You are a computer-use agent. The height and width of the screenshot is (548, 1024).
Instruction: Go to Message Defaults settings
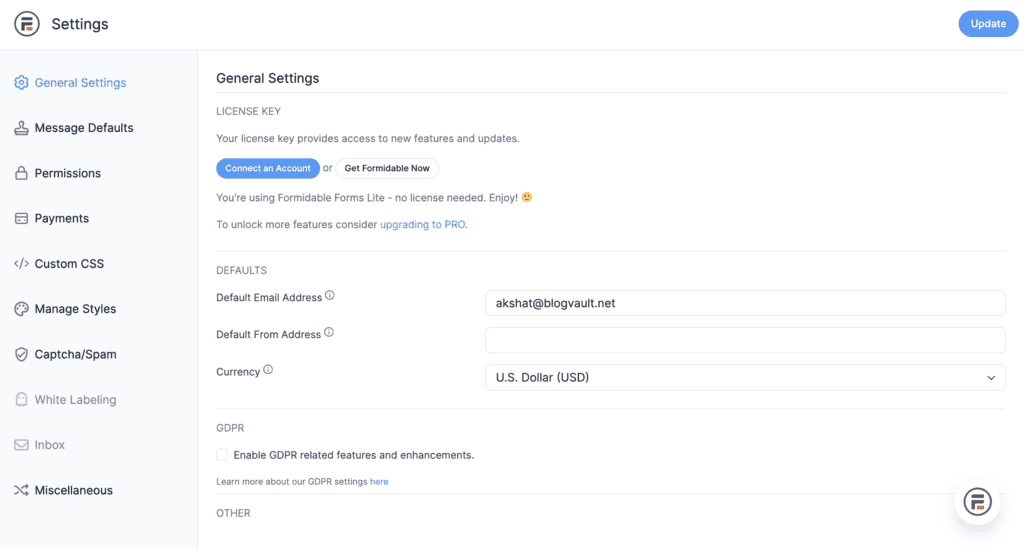(84, 128)
